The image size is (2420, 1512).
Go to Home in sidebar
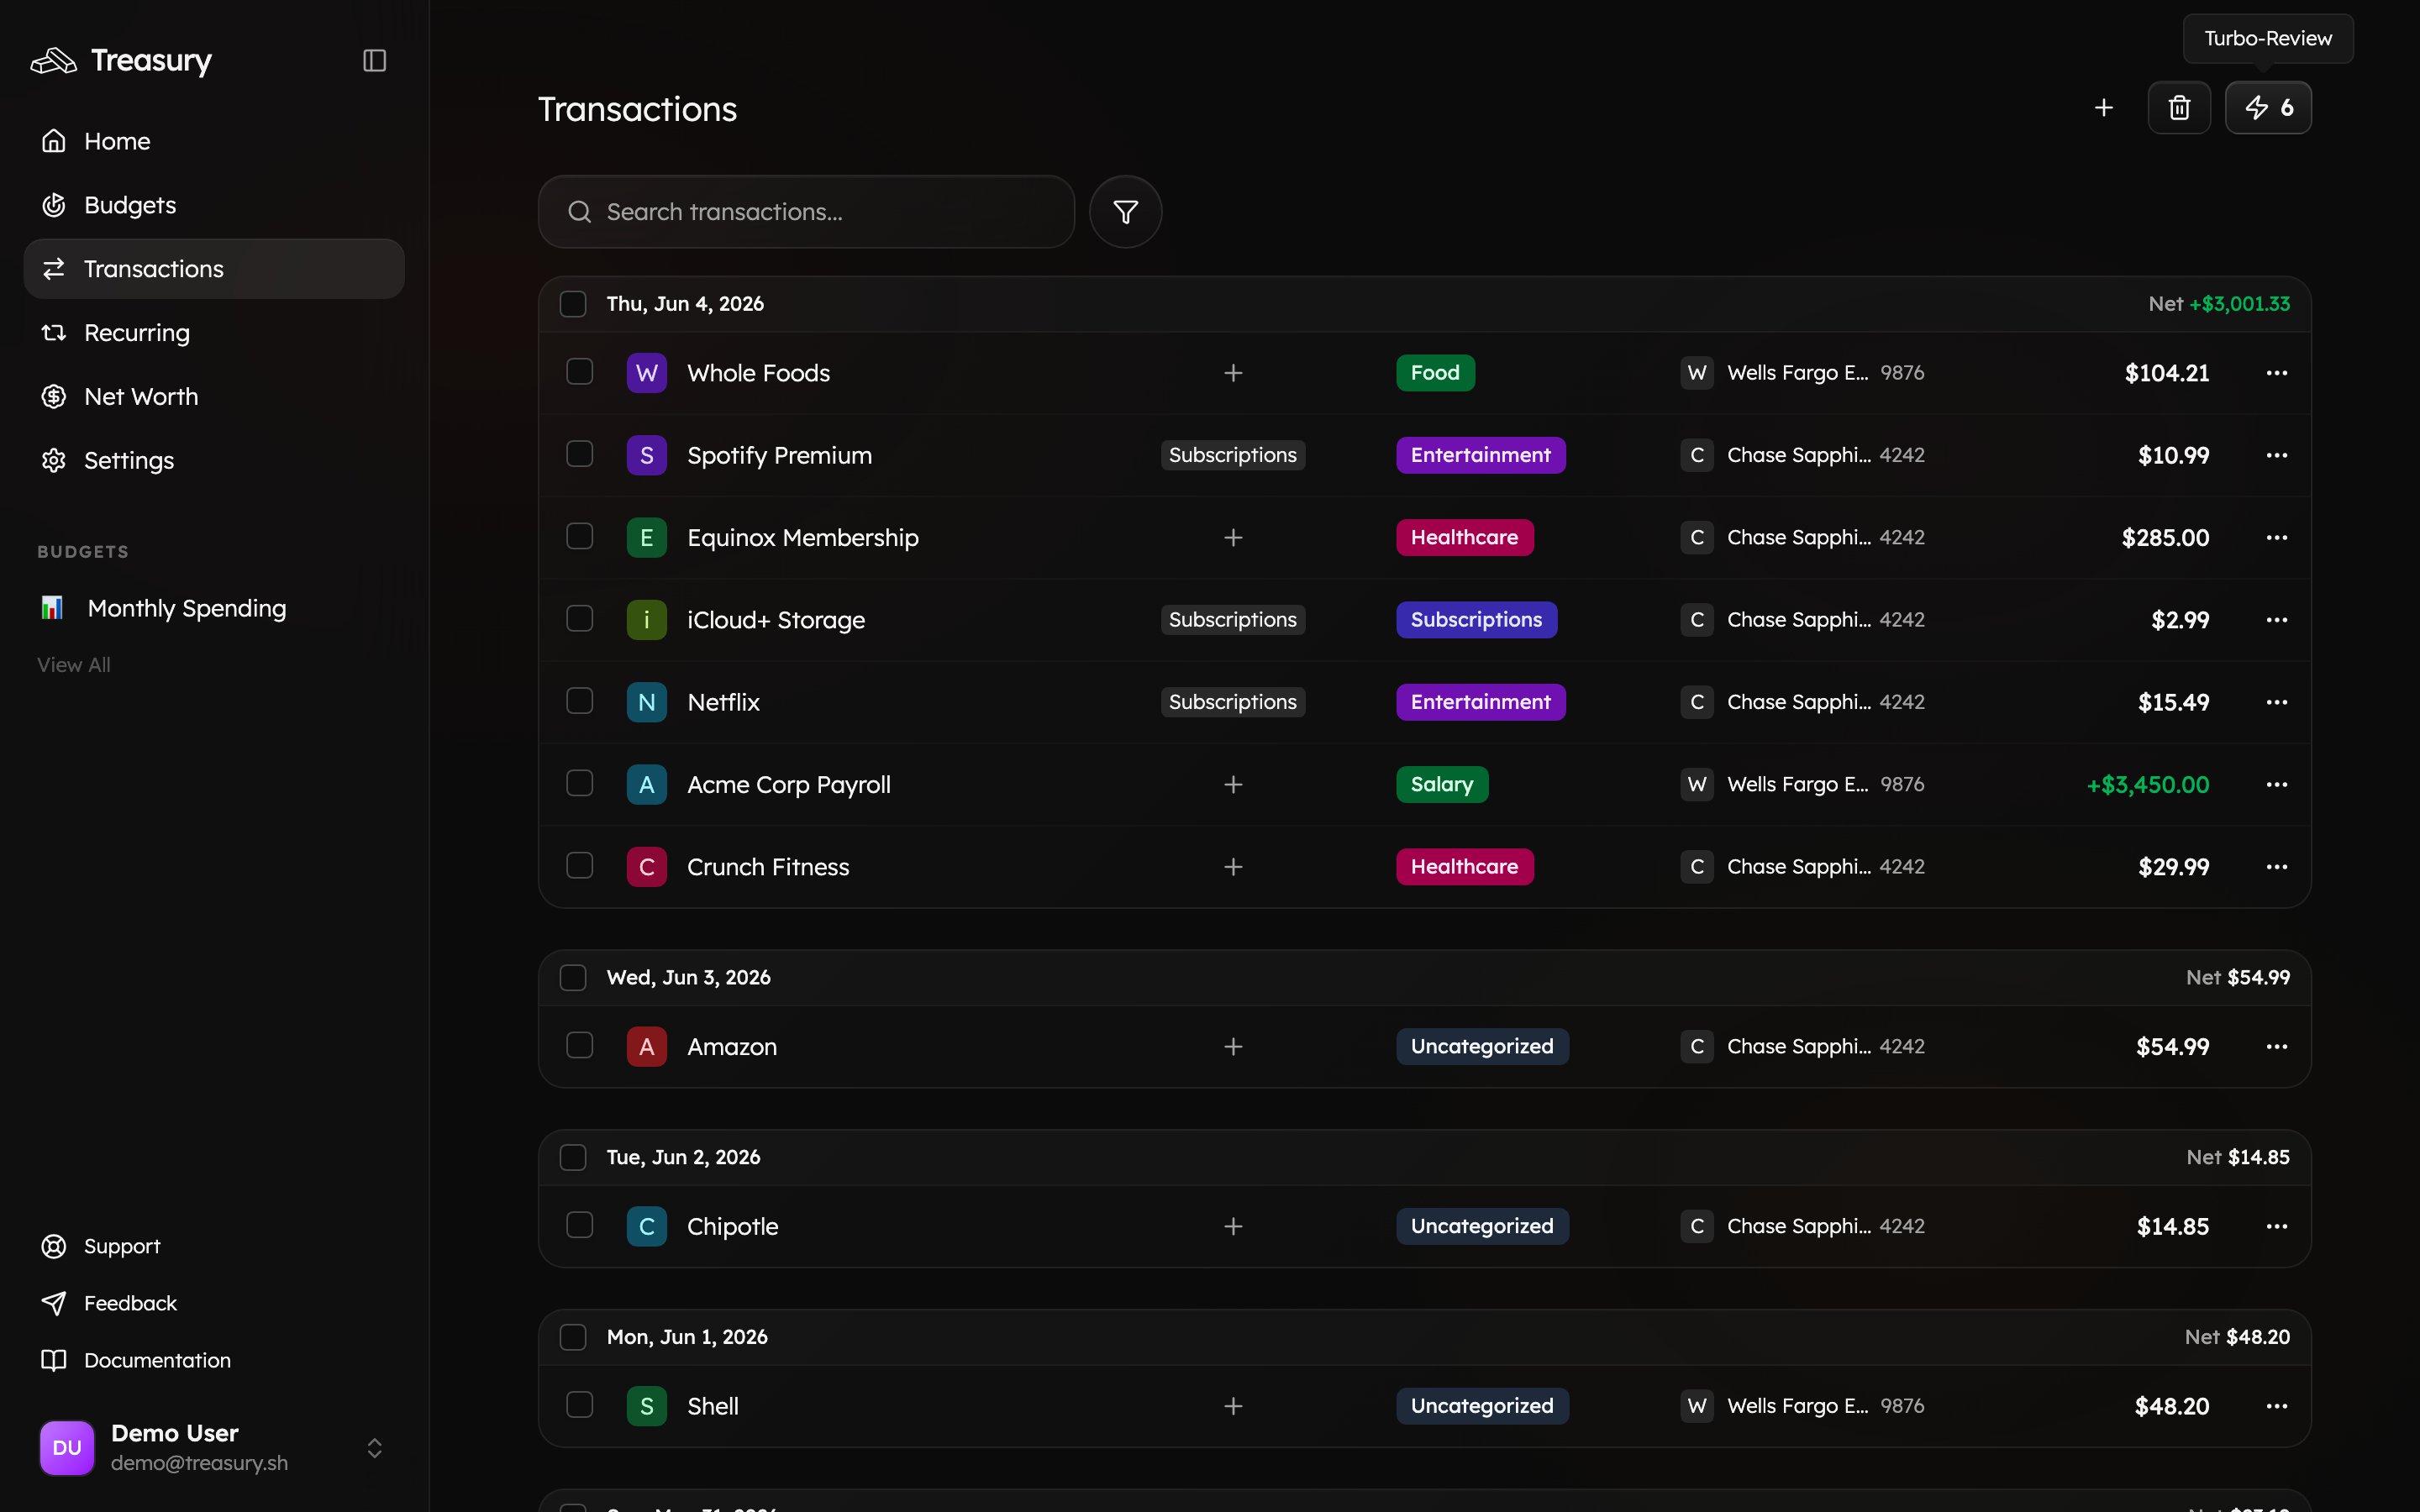(x=214, y=141)
